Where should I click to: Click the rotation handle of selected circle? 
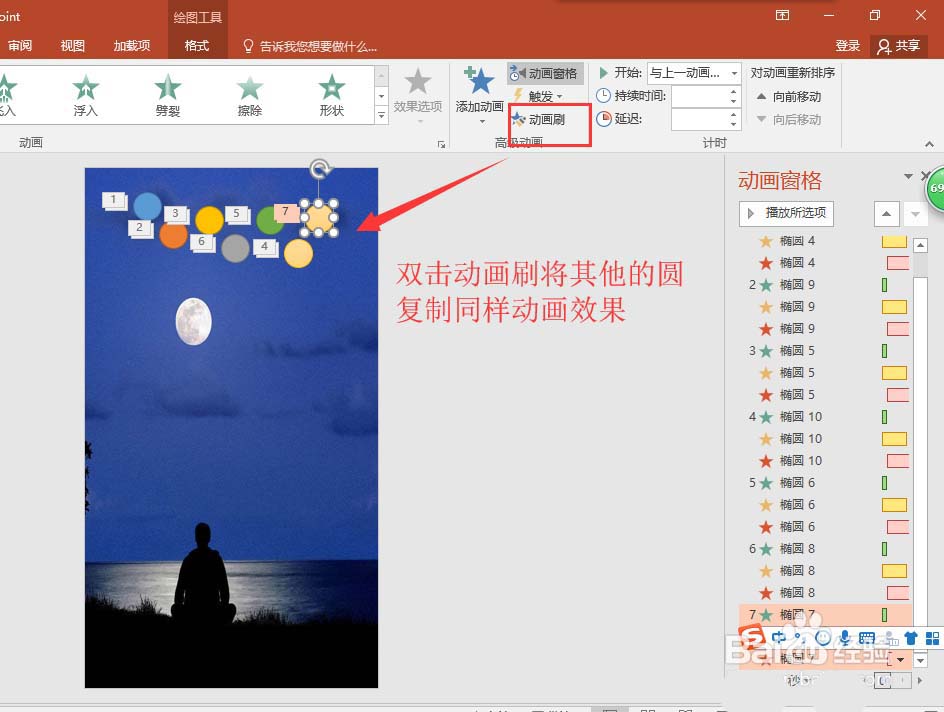click(319, 169)
